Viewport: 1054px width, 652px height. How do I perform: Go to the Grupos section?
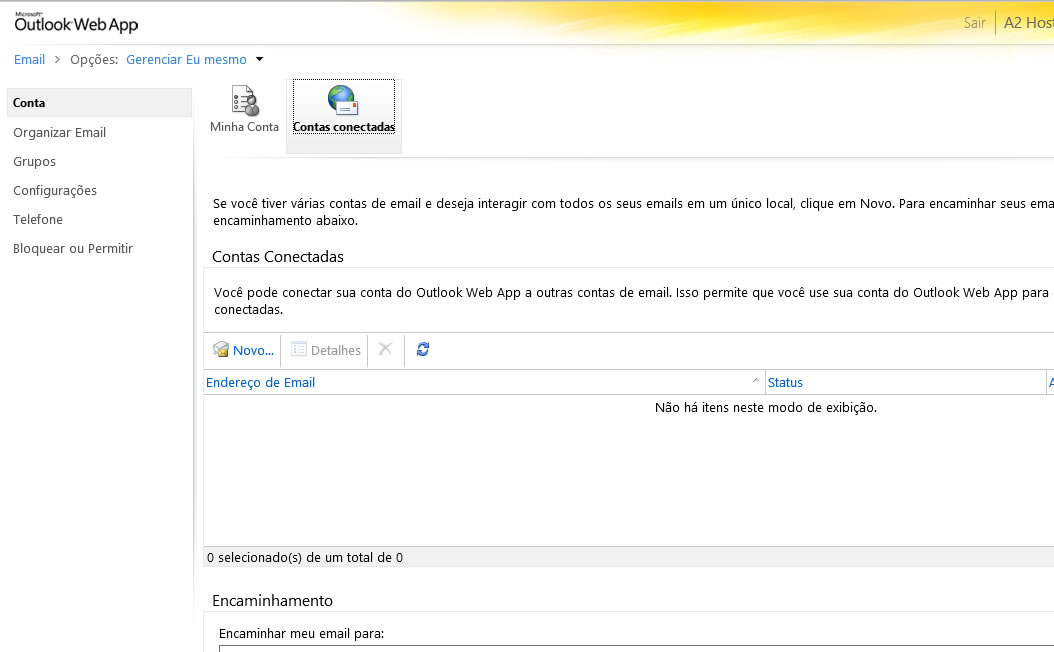pos(34,161)
